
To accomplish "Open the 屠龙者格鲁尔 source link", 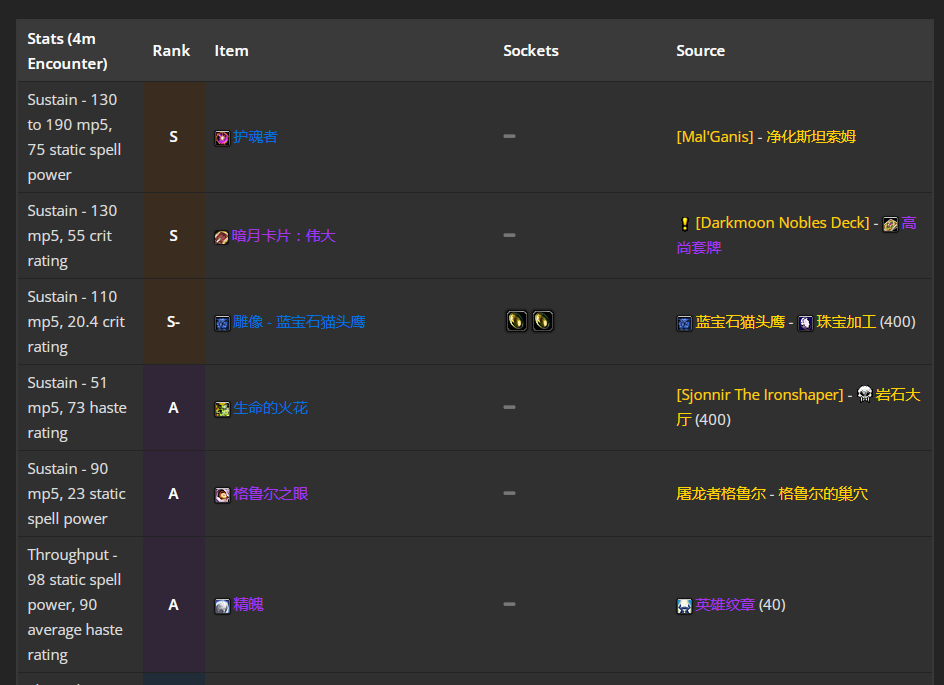I will [721, 494].
